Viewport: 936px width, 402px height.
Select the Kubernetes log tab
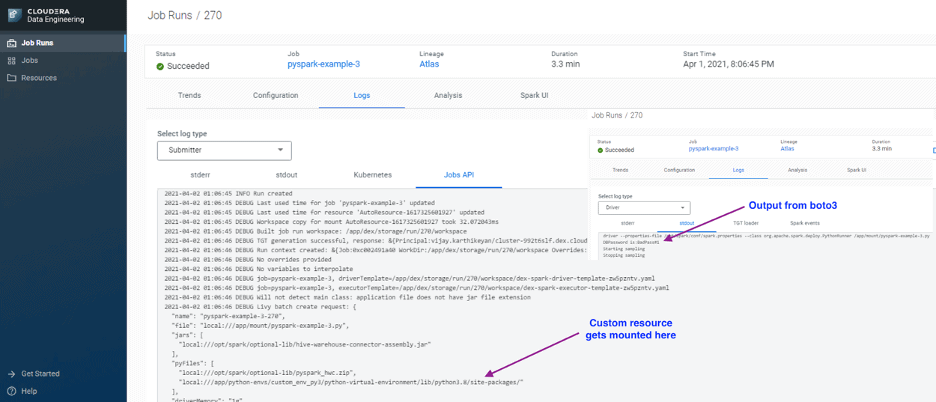[372, 175]
